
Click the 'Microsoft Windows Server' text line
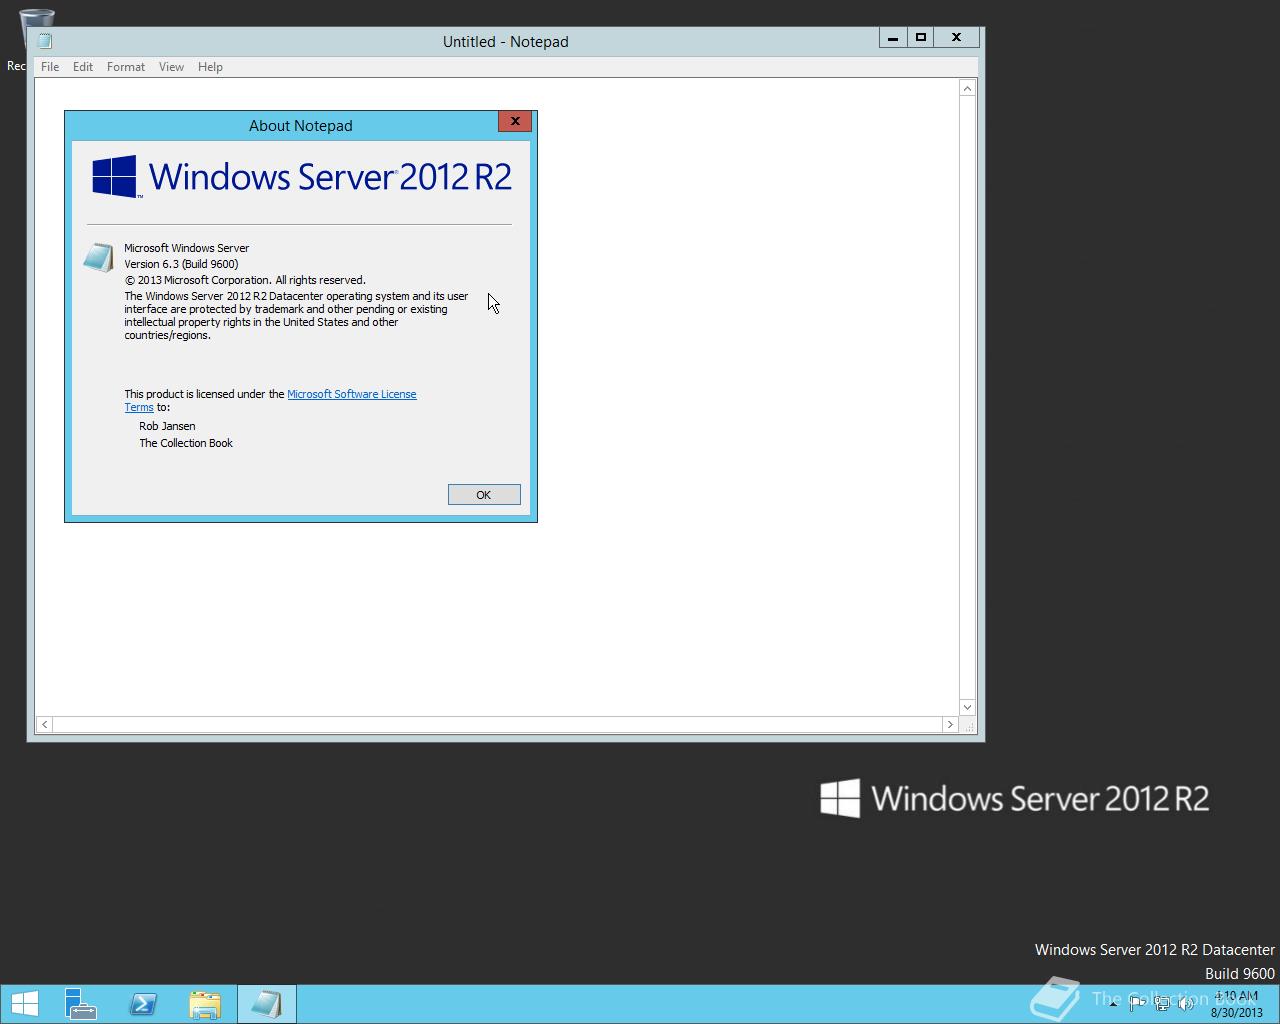[186, 248]
